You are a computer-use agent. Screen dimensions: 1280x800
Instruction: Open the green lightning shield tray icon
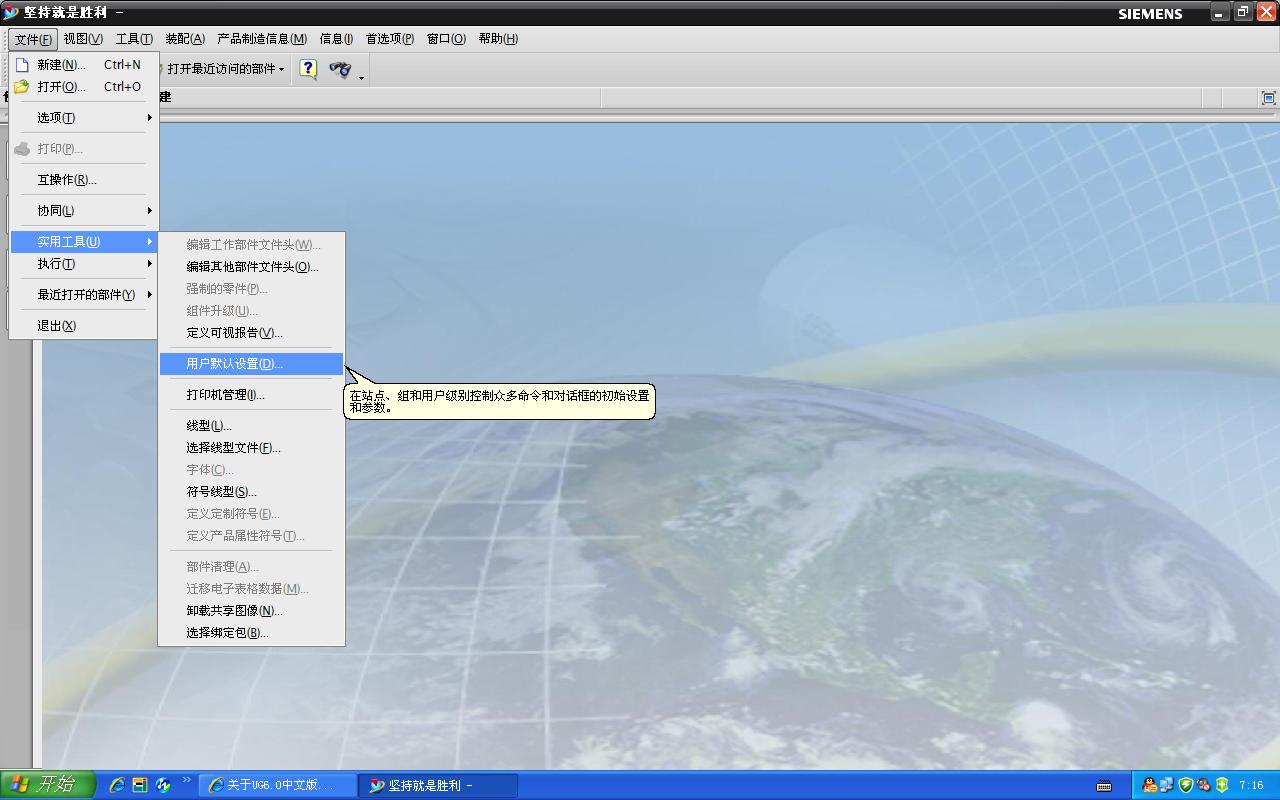(x=1186, y=785)
